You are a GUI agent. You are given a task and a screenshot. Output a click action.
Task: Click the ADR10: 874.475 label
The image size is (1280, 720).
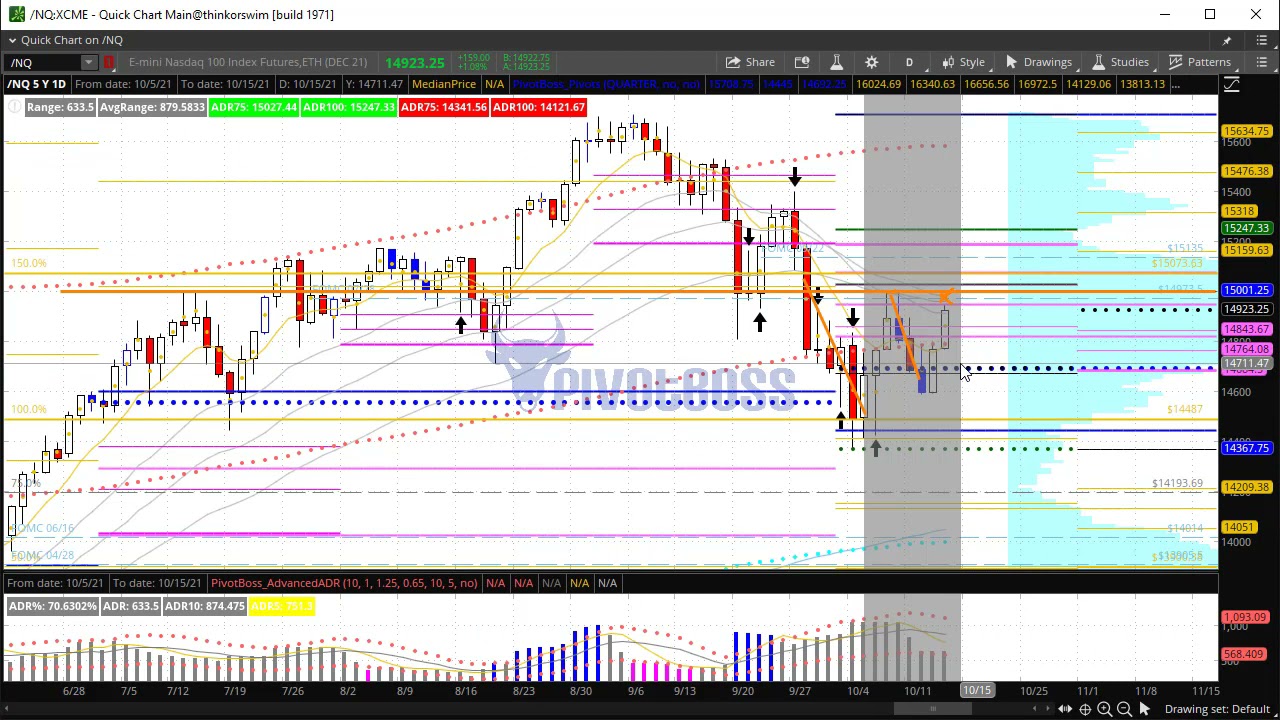click(x=205, y=606)
